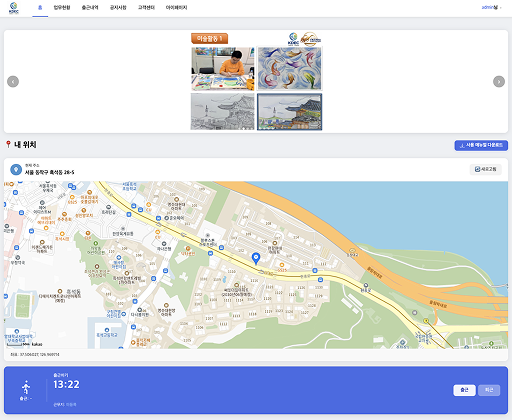The width and height of the screenshot is (512, 420).
Task: Show previous banner slide with left arrow
Action: click(13, 82)
